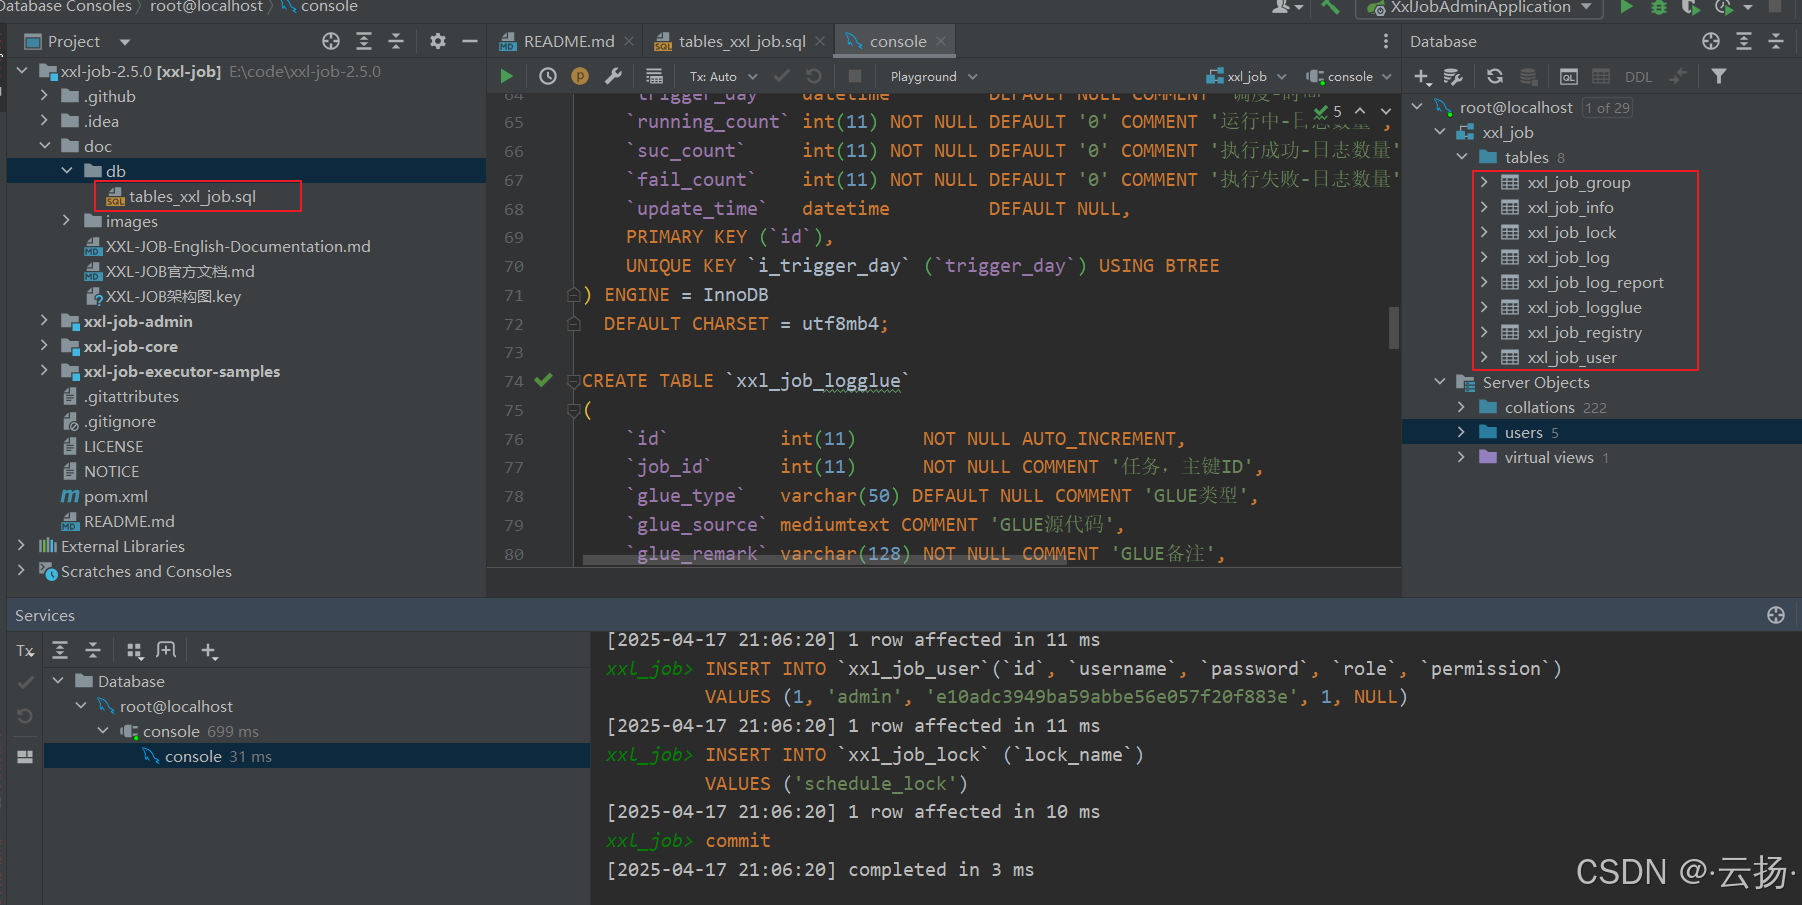Expand xxl_job_user table node
The width and height of the screenshot is (1802, 905).
(x=1484, y=357)
